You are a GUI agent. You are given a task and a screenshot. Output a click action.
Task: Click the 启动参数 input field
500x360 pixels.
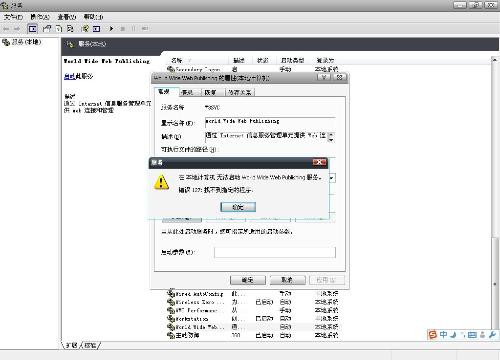(x=275, y=252)
